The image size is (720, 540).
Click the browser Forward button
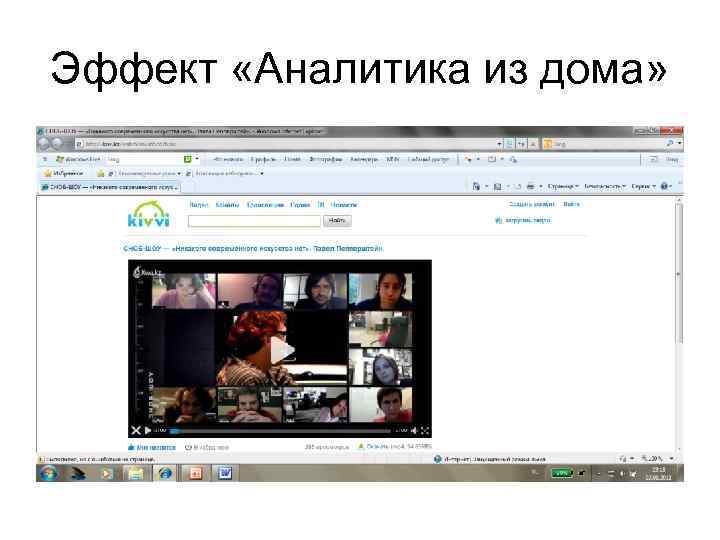tap(57, 144)
